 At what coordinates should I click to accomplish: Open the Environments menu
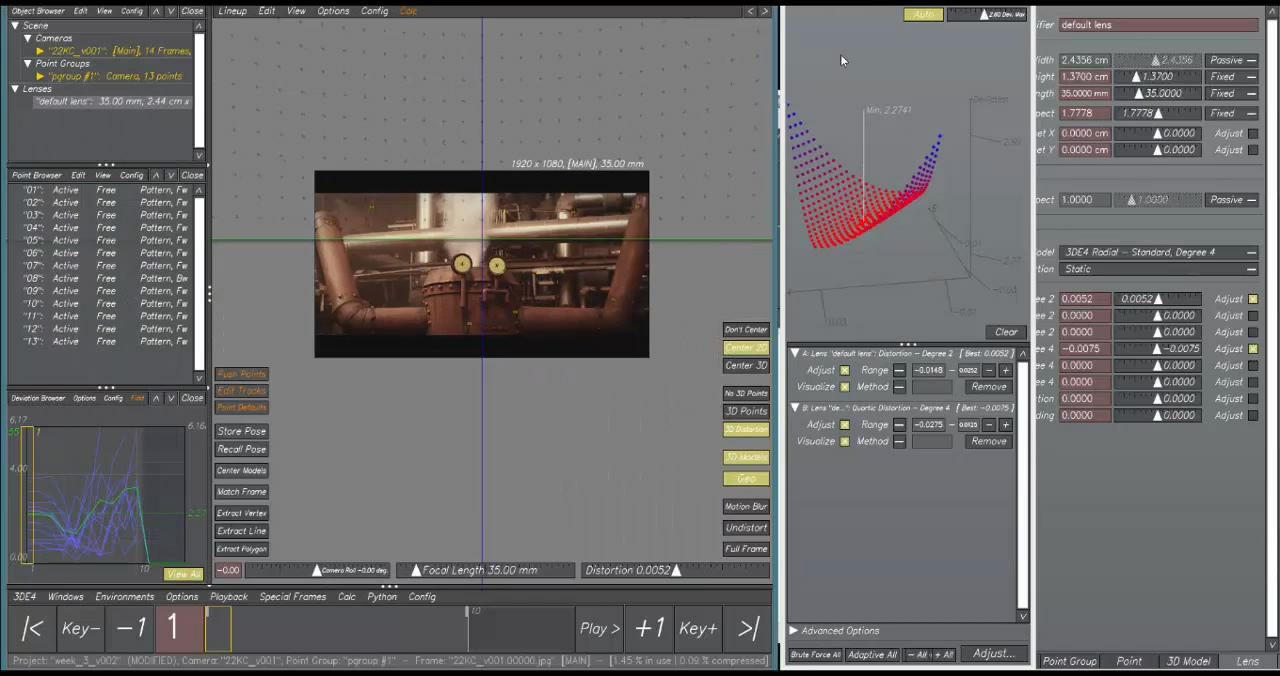click(125, 597)
